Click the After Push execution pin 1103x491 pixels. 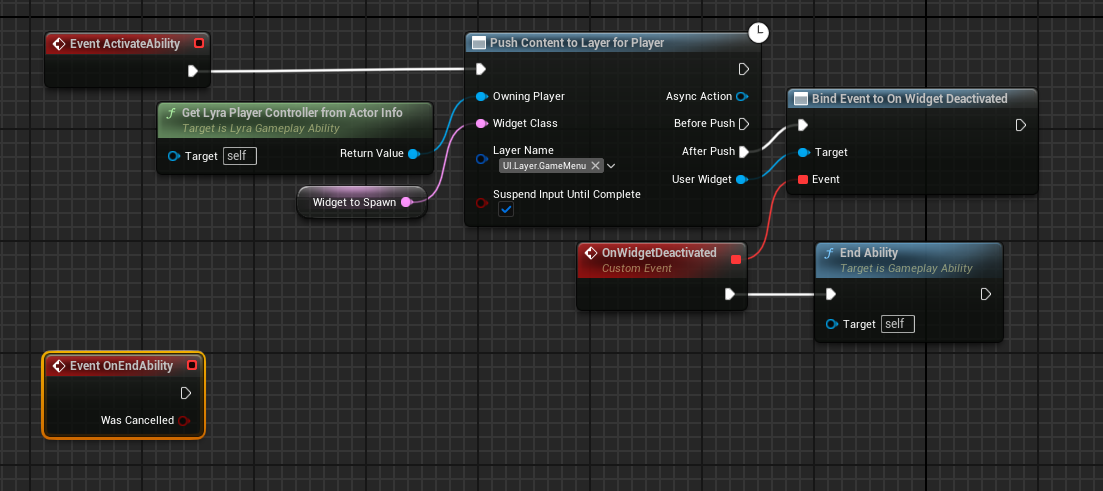tap(743, 152)
